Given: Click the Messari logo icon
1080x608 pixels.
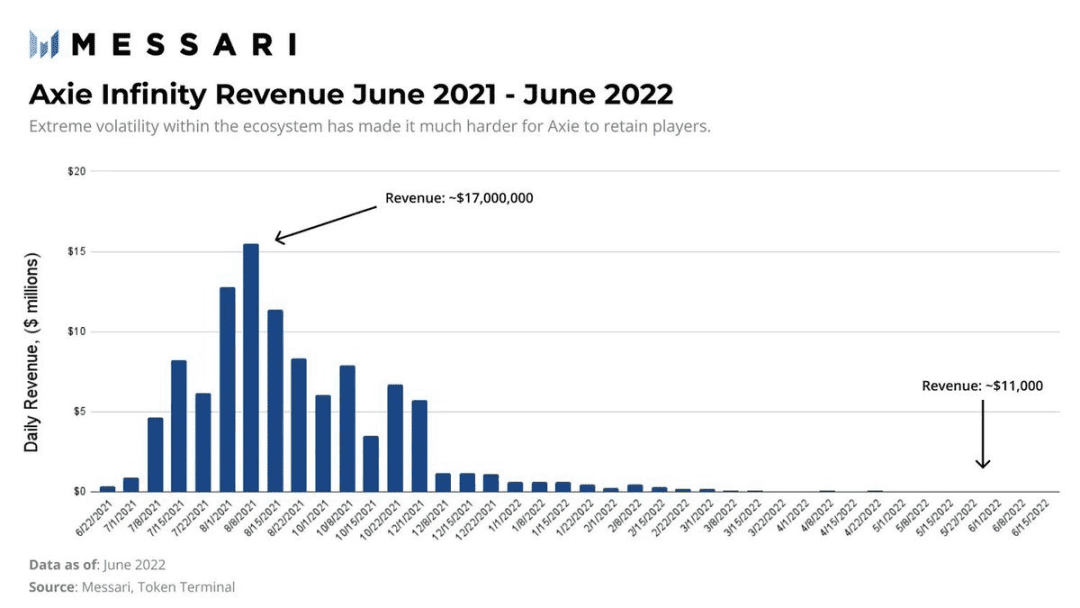Looking at the screenshot, I should click(44, 45).
